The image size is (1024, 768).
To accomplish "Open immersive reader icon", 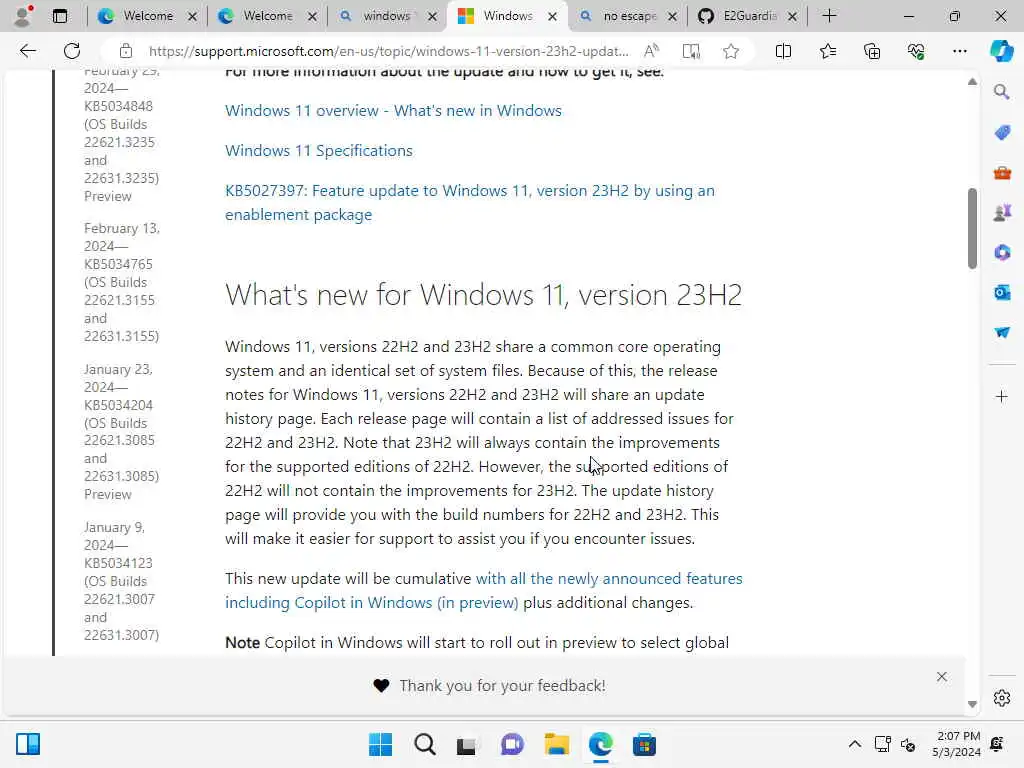I will (x=691, y=51).
